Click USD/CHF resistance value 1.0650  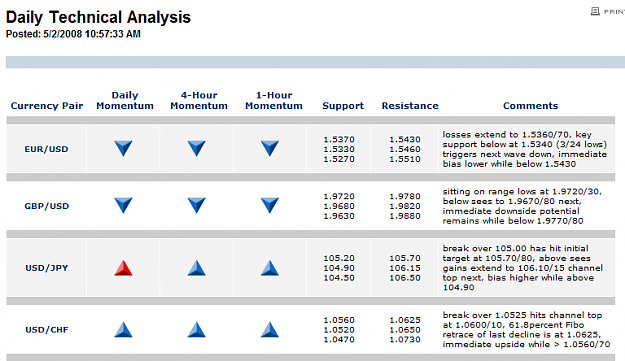click(405, 330)
